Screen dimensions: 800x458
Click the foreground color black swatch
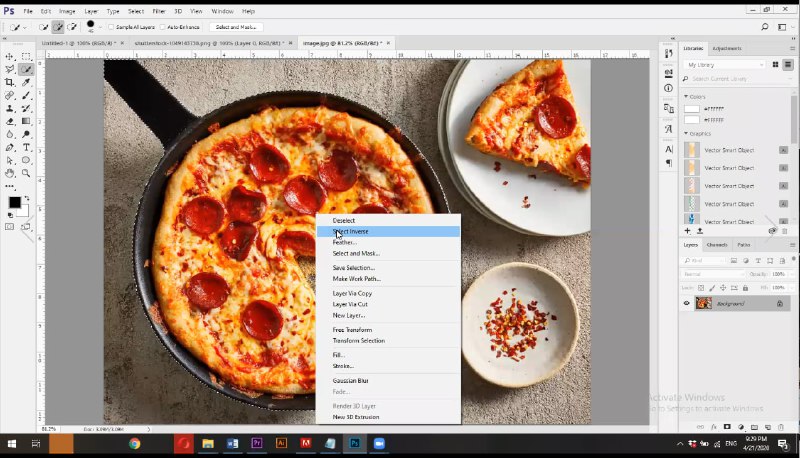click(14, 201)
